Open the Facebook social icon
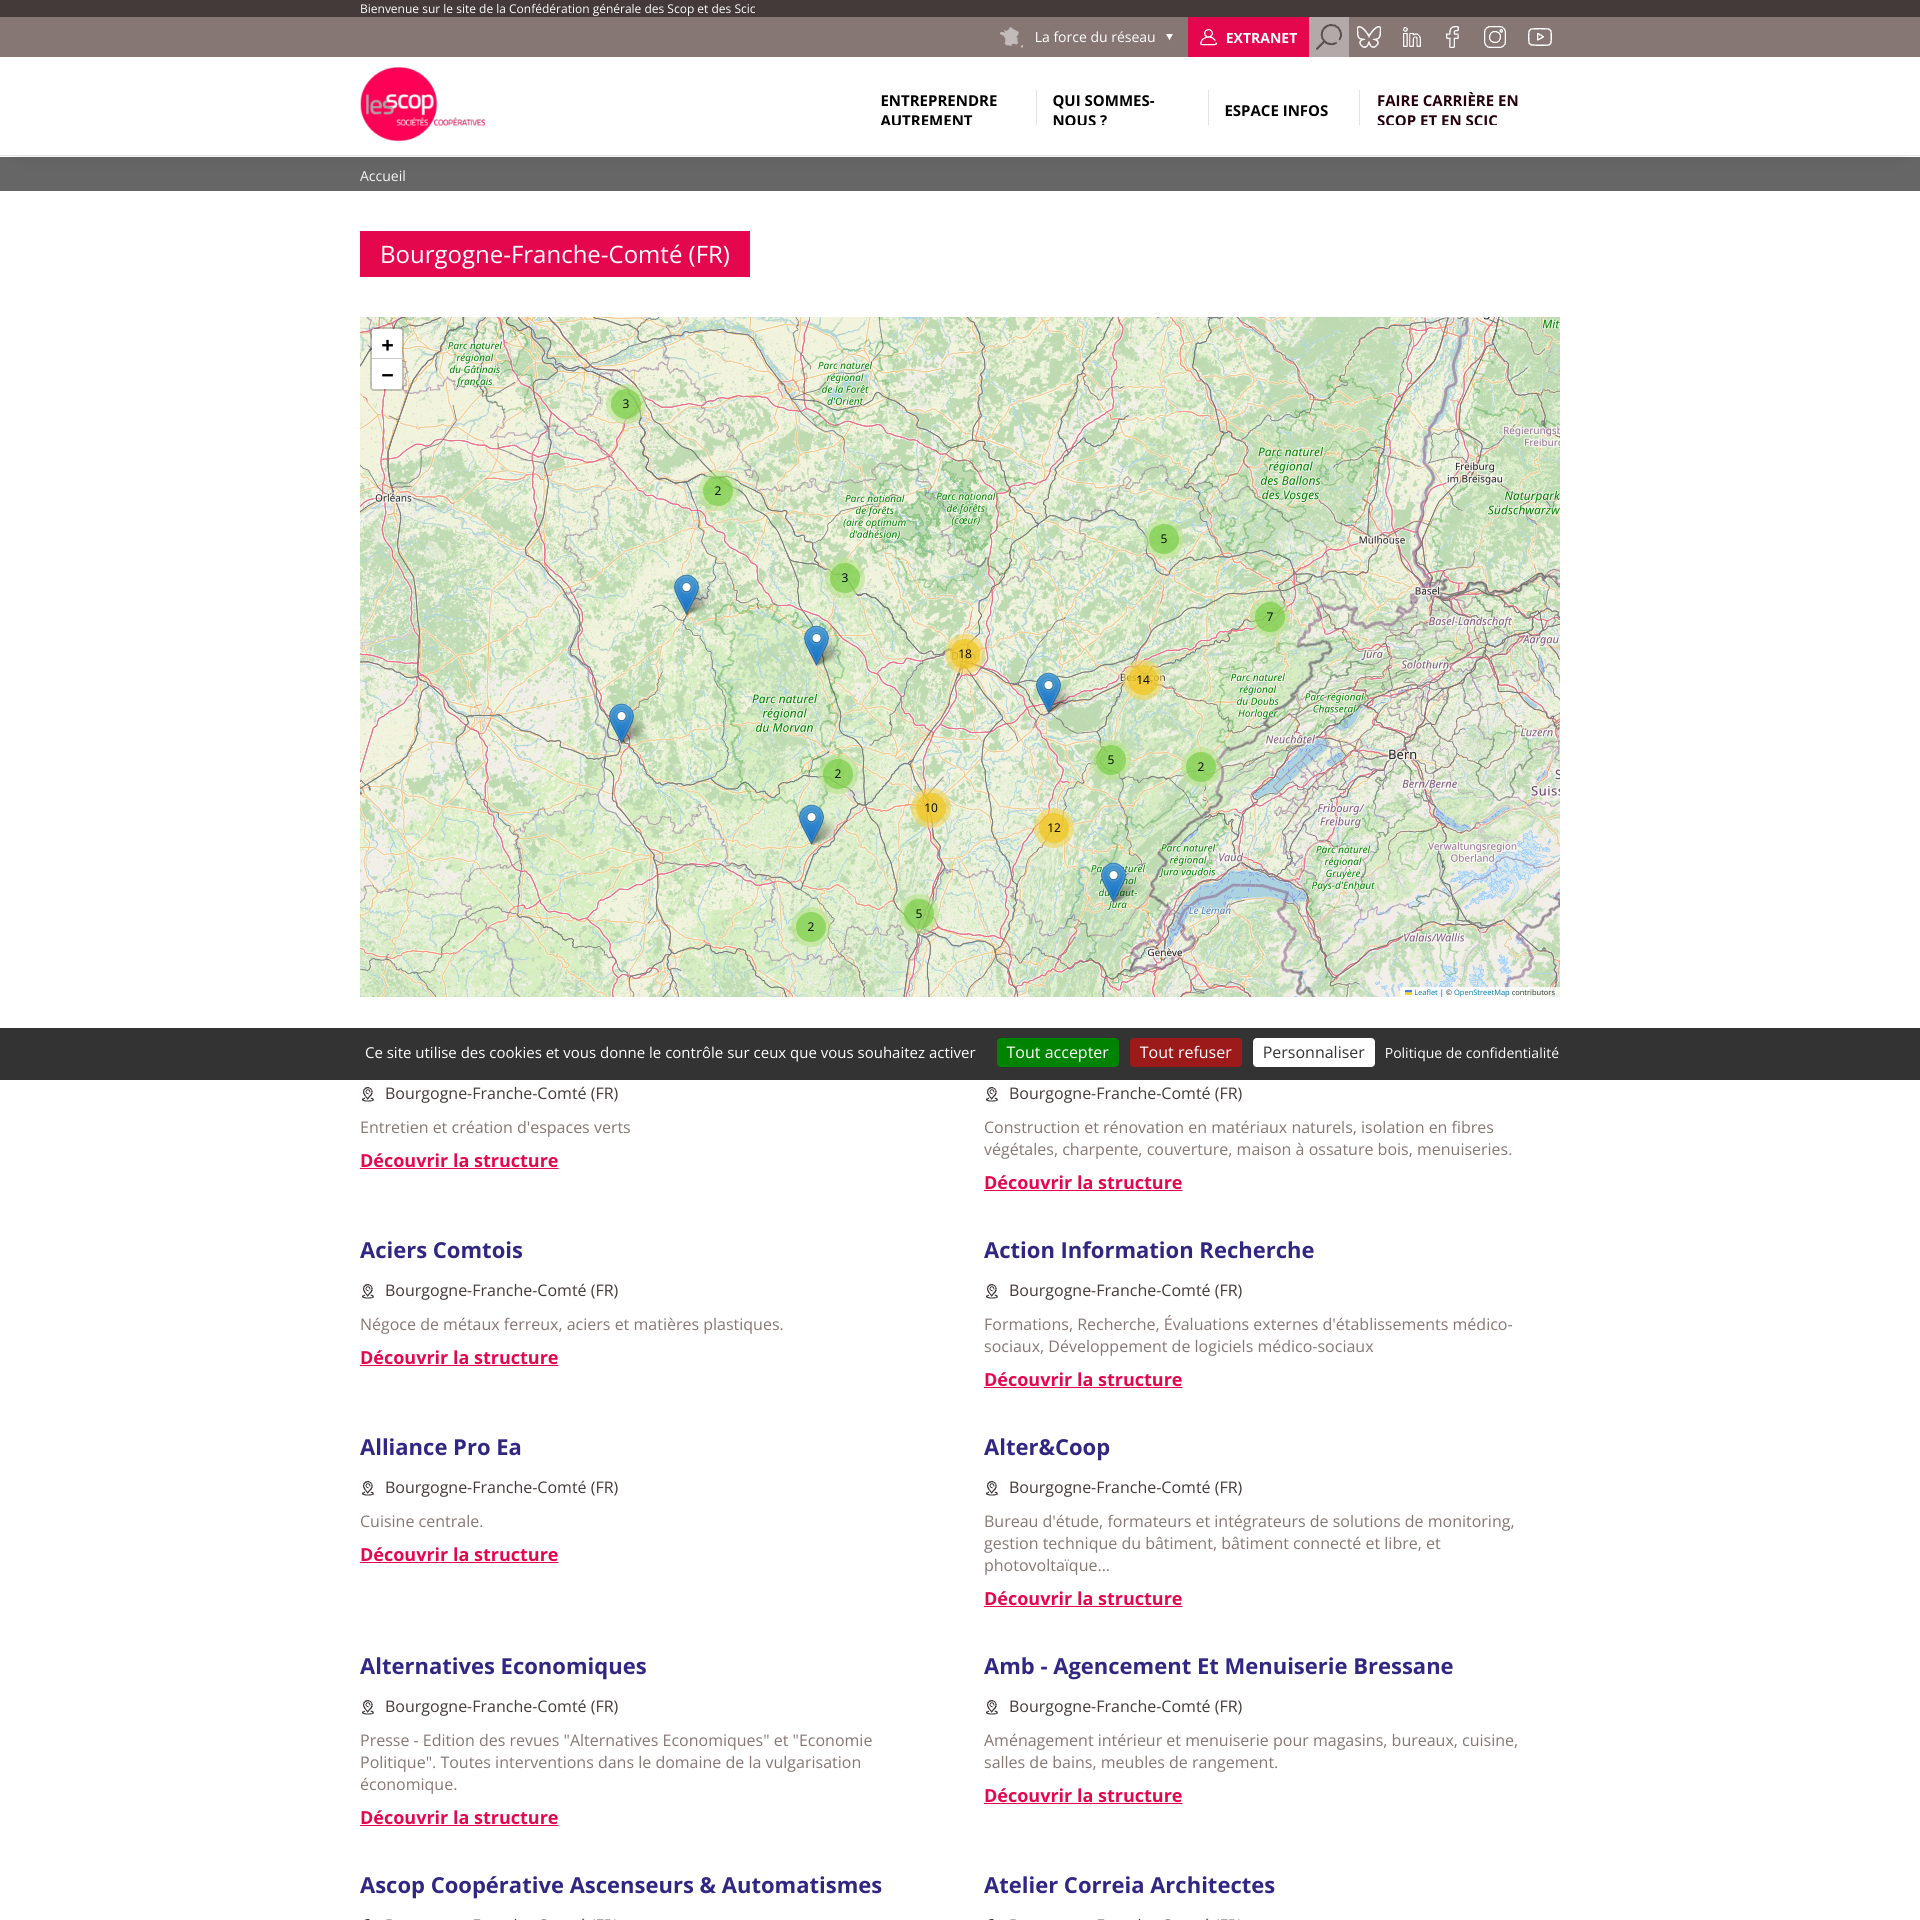 click(1453, 37)
